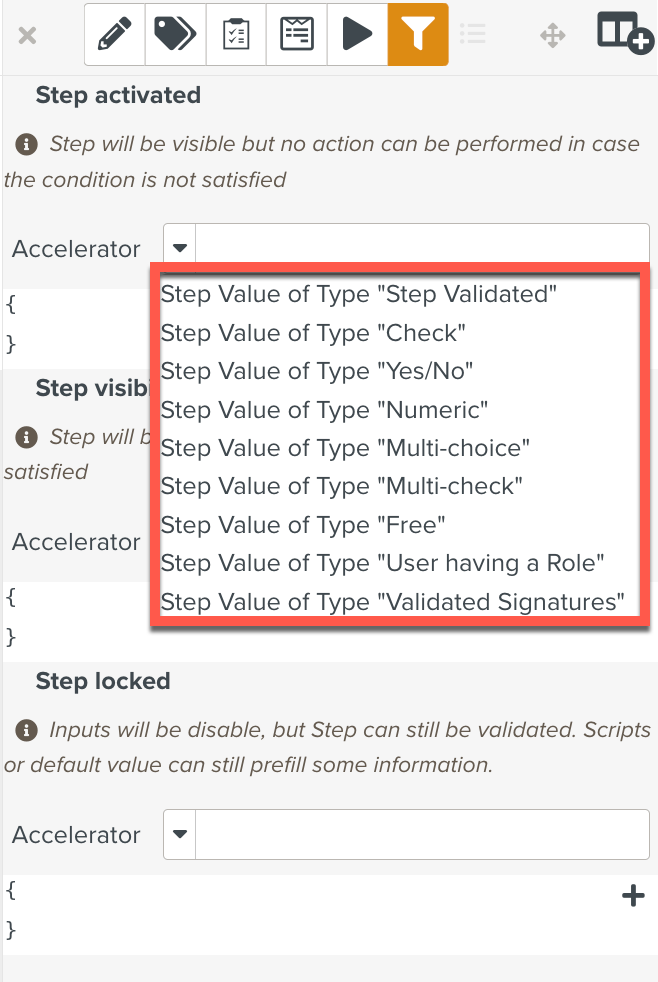Viewport: 658px width, 982px height.
Task: Click the move four-arrows icon
Action: 553,34
